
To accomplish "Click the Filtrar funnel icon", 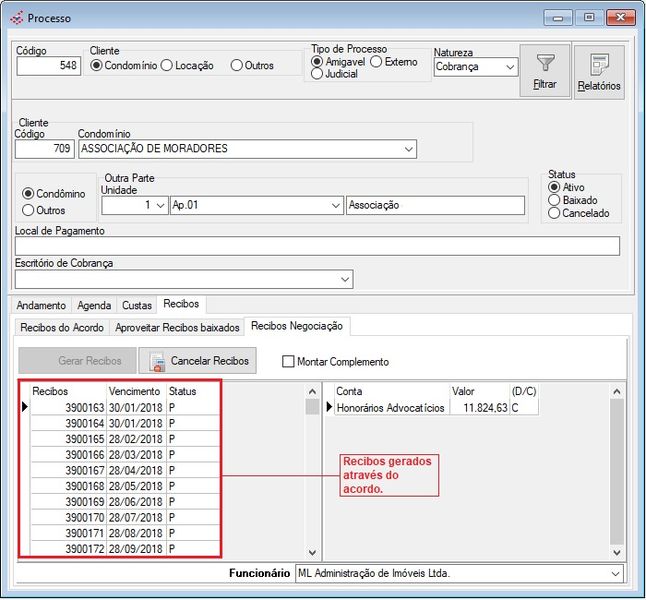I will (545, 64).
